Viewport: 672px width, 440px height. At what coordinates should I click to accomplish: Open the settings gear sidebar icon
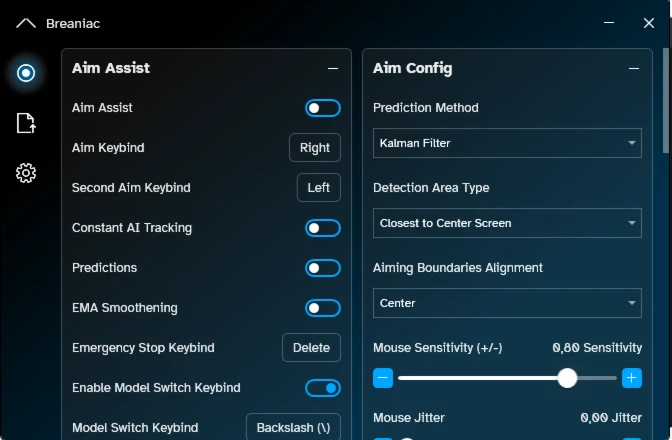[x=26, y=173]
